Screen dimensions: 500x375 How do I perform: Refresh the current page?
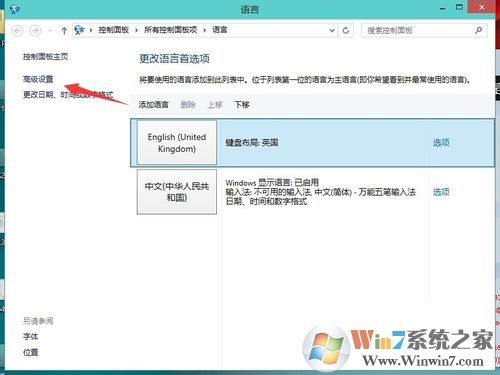pyautogui.click(x=346, y=30)
